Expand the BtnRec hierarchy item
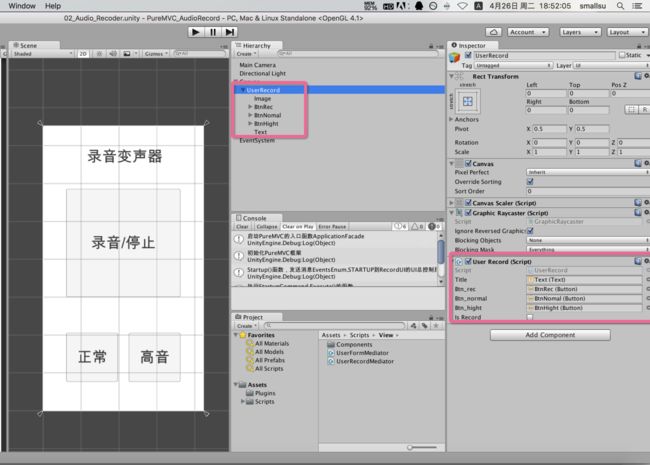Screen dimensions: 650x465 click(250, 107)
